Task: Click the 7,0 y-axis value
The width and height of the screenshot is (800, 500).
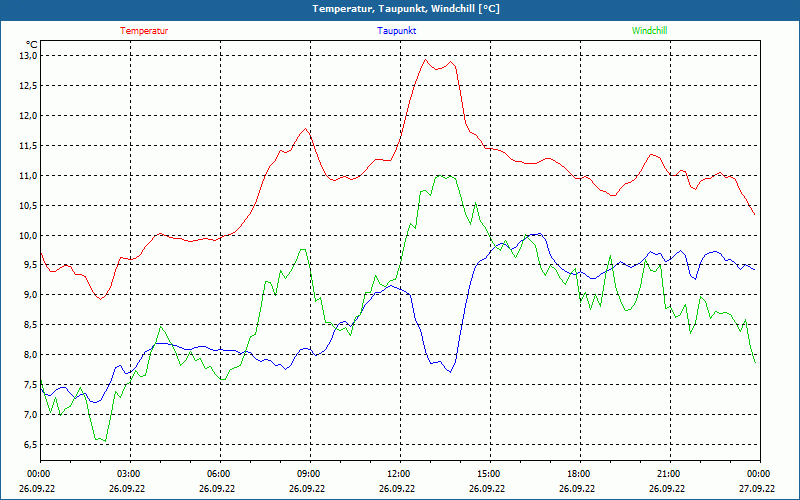Action: pyautogui.click(x=31, y=414)
